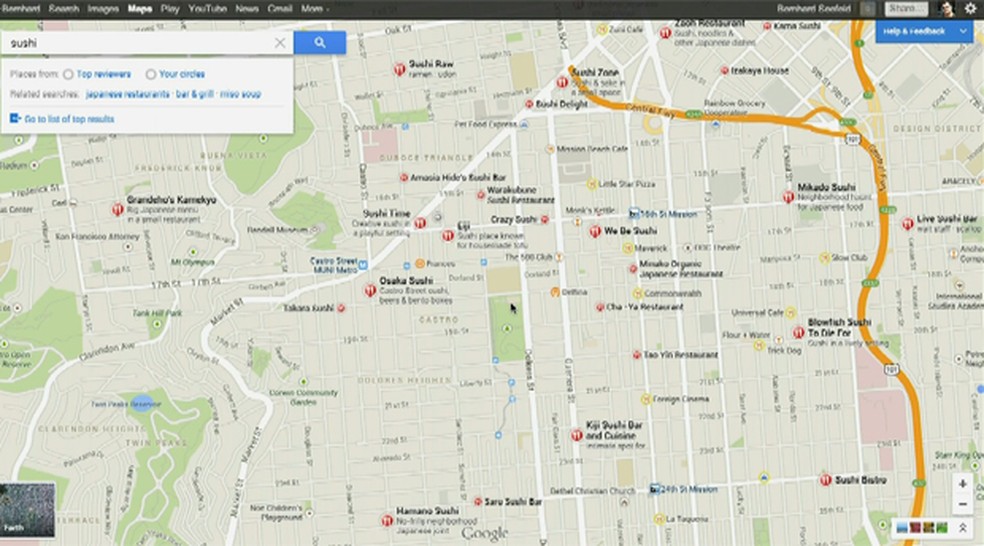Click the Sushi Zone restaurant pin
The width and height of the screenshot is (984, 546).
click(562, 82)
